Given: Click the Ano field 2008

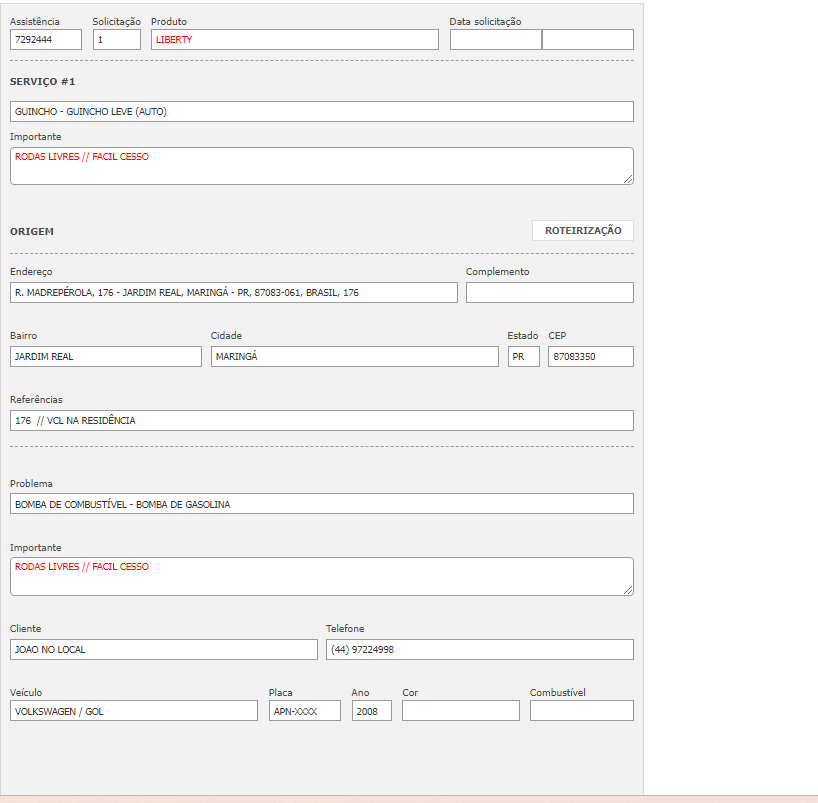Looking at the screenshot, I should click(x=371, y=711).
